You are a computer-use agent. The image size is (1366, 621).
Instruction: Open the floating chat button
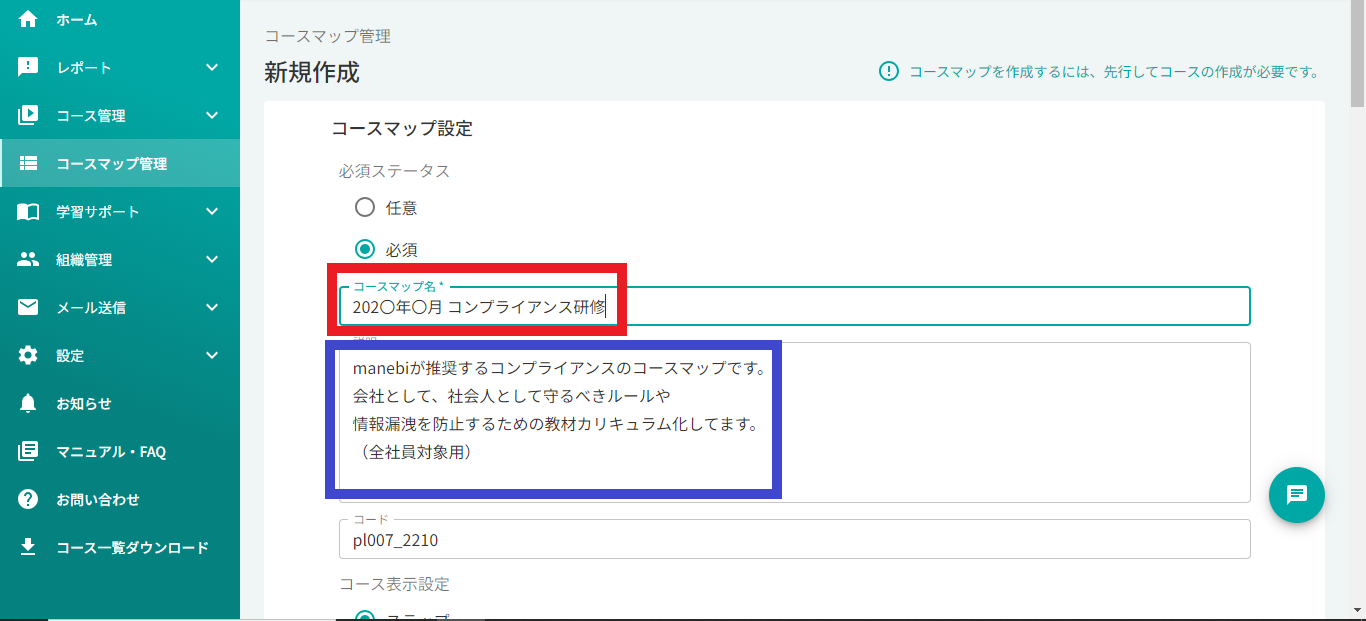click(x=1297, y=494)
